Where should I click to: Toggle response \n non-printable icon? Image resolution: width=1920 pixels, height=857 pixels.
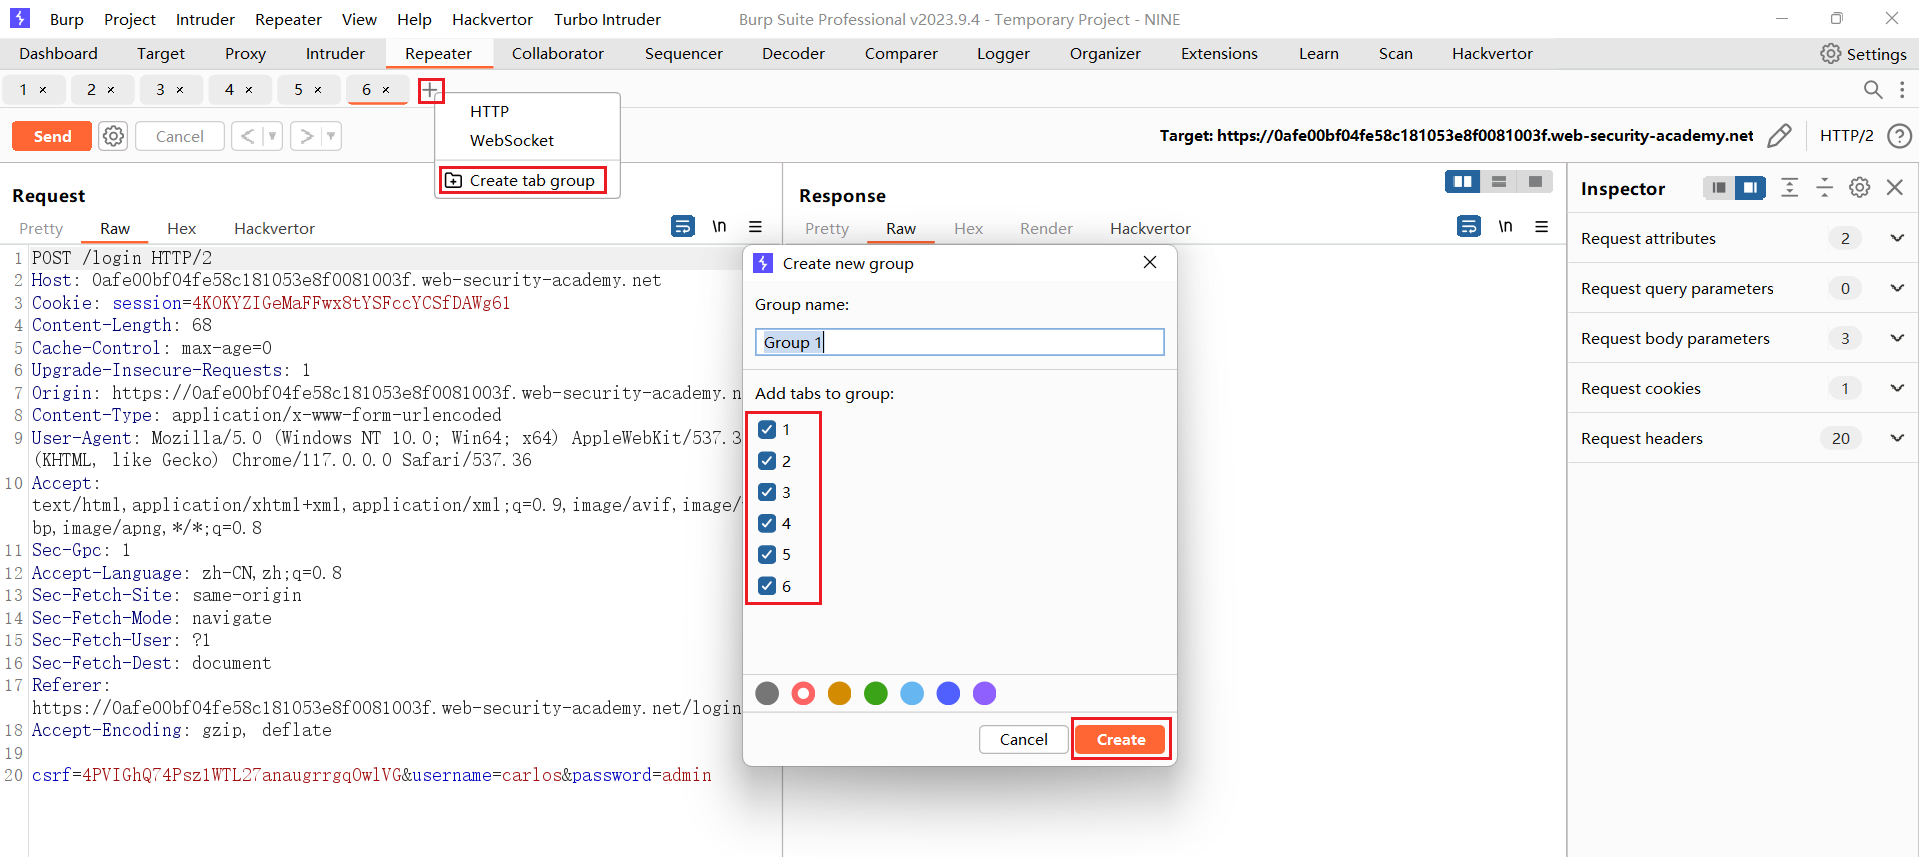click(x=1505, y=227)
